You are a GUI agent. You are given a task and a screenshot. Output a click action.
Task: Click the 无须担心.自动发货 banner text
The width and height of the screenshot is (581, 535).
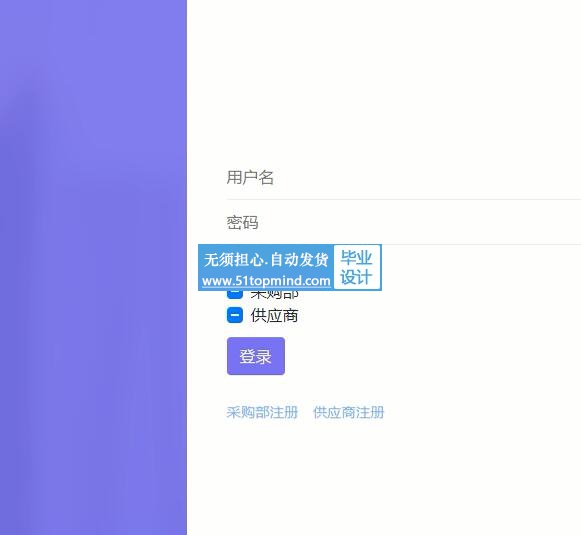coord(266,259)
